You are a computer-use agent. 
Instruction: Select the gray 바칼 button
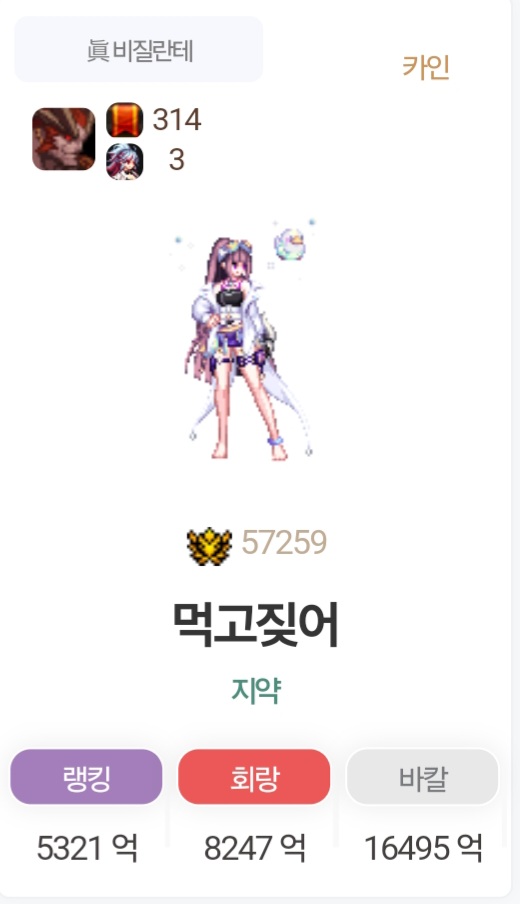(423, 777)
